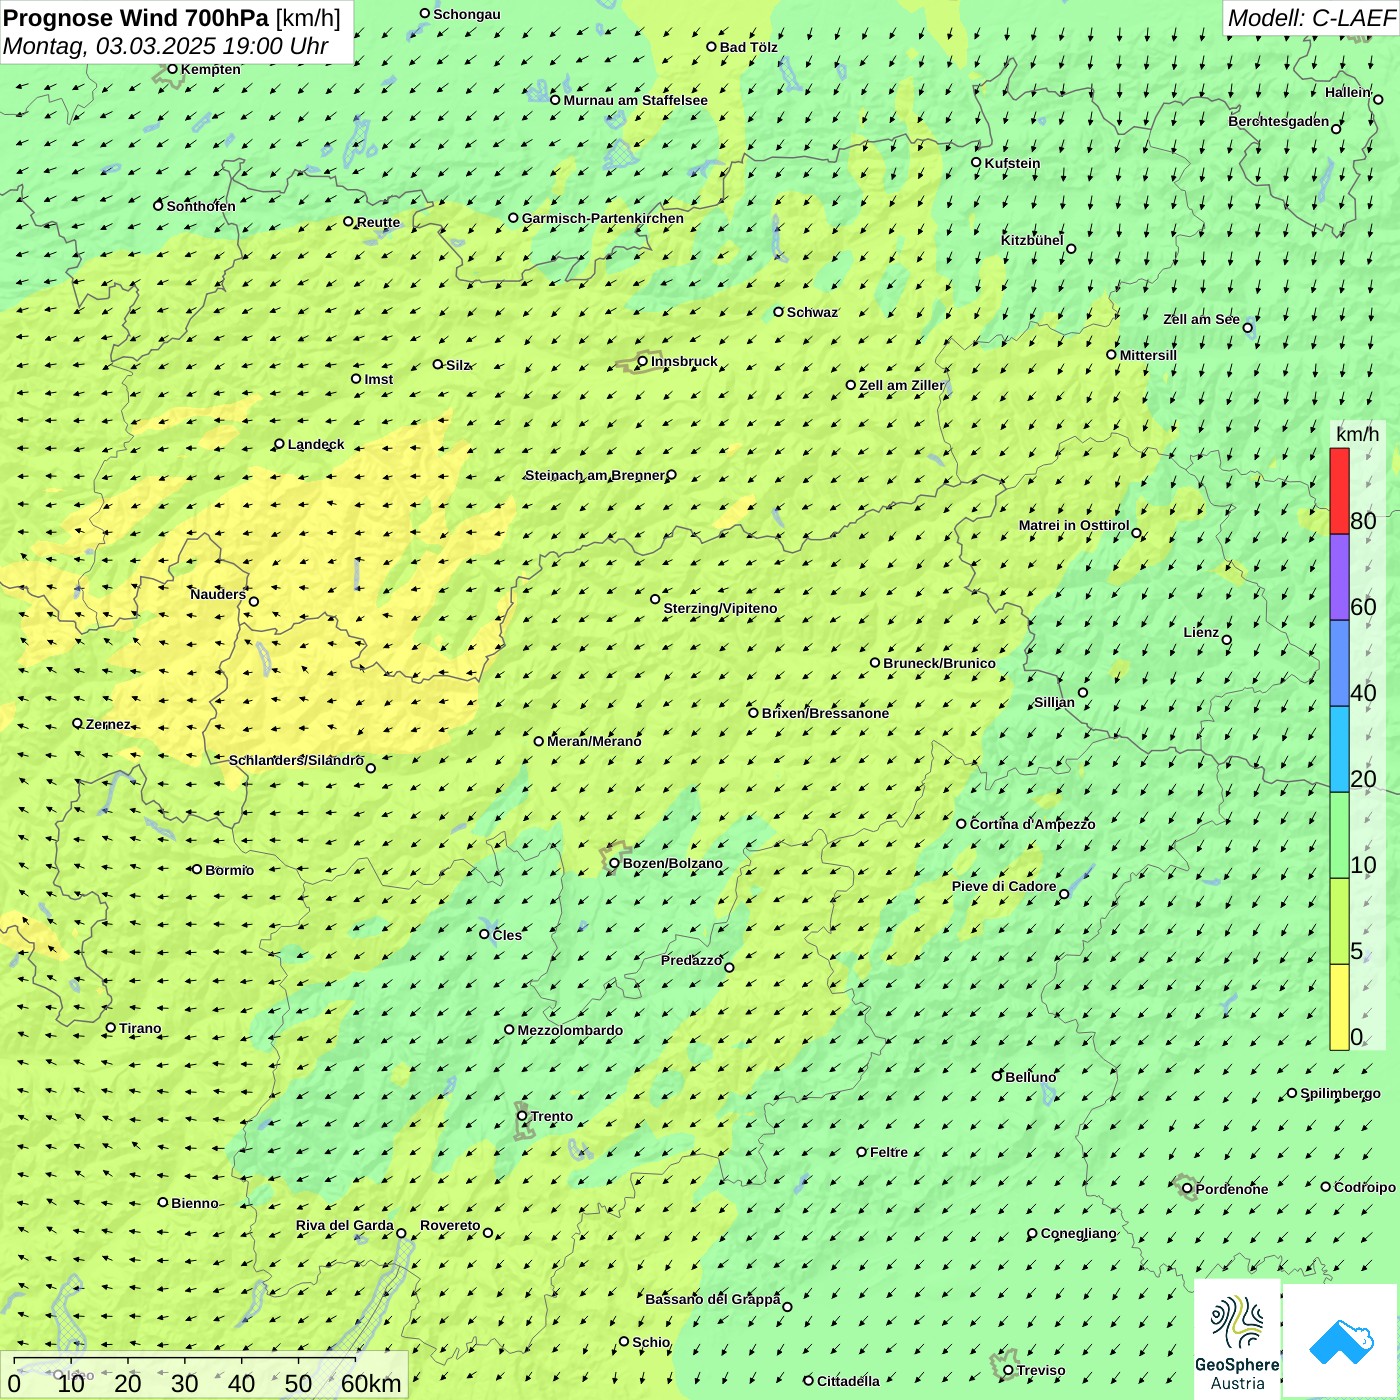Click the blue cloud logo icon

click(1341, 1341)
